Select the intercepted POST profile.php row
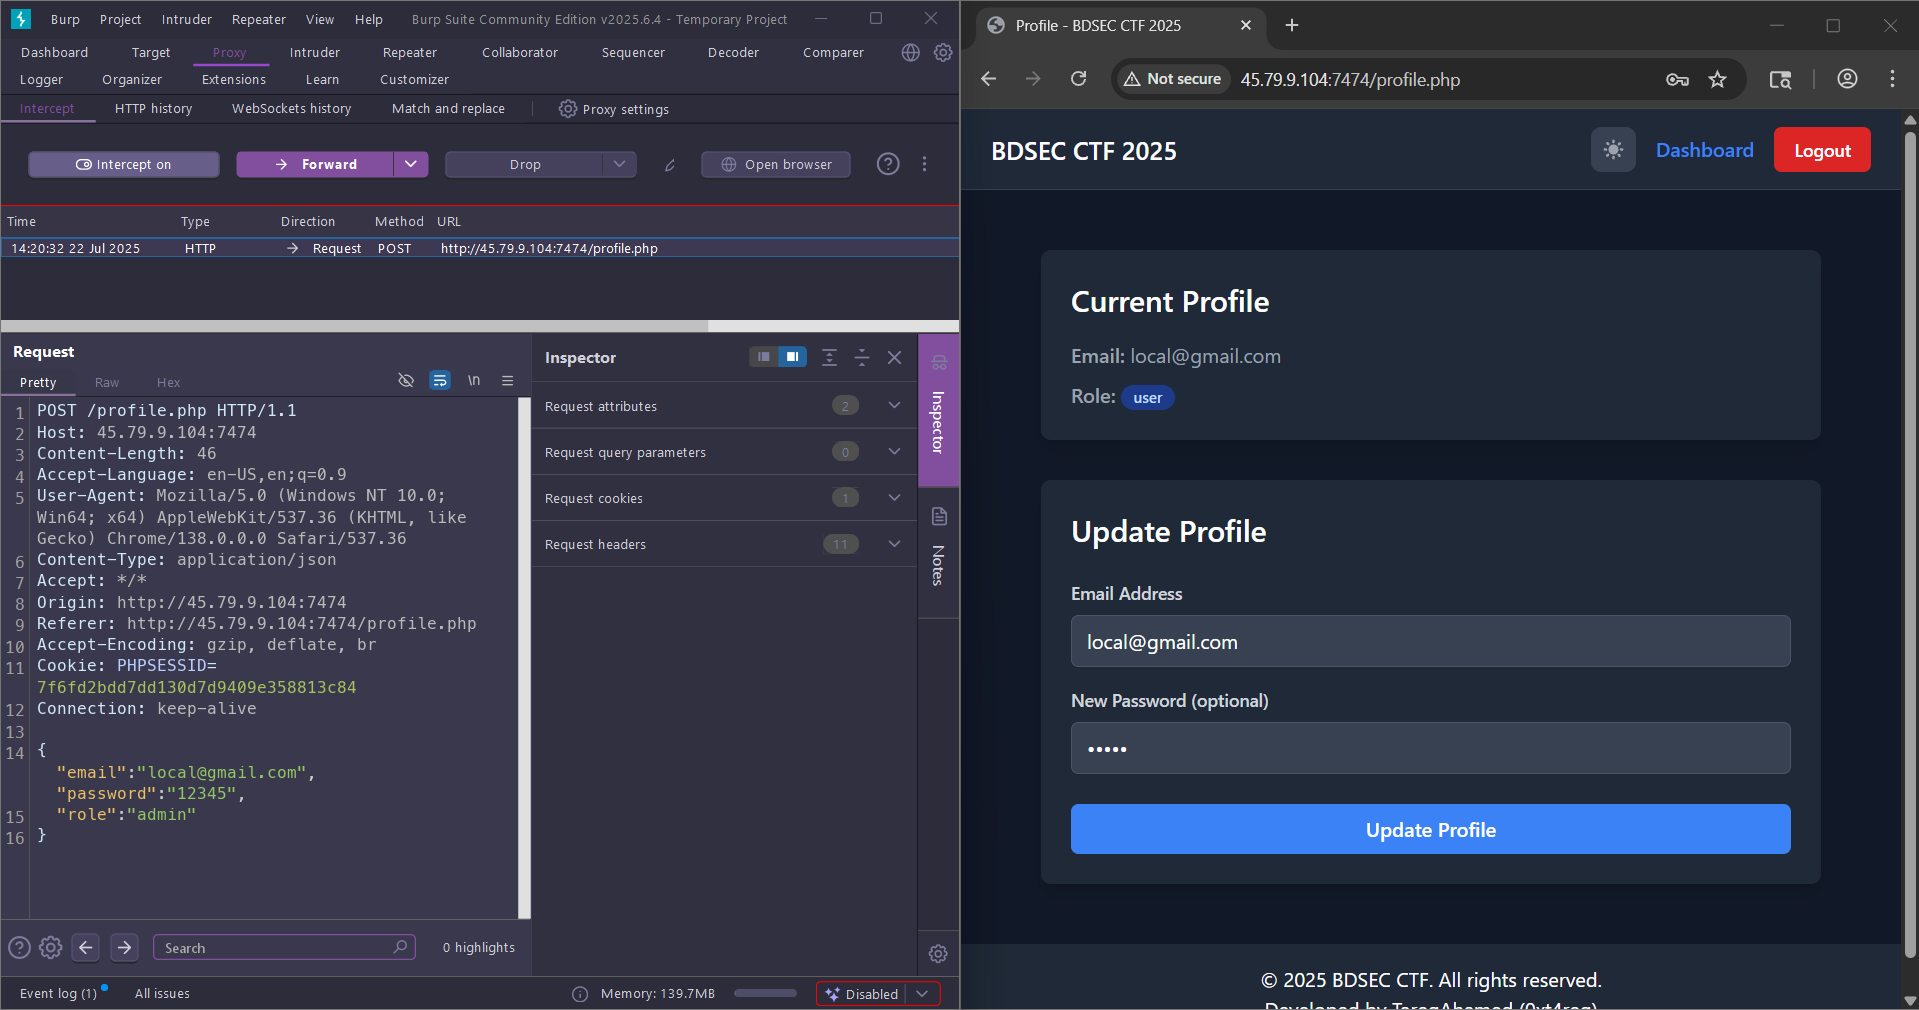The image size is (1919, 1010). (480, 248)
